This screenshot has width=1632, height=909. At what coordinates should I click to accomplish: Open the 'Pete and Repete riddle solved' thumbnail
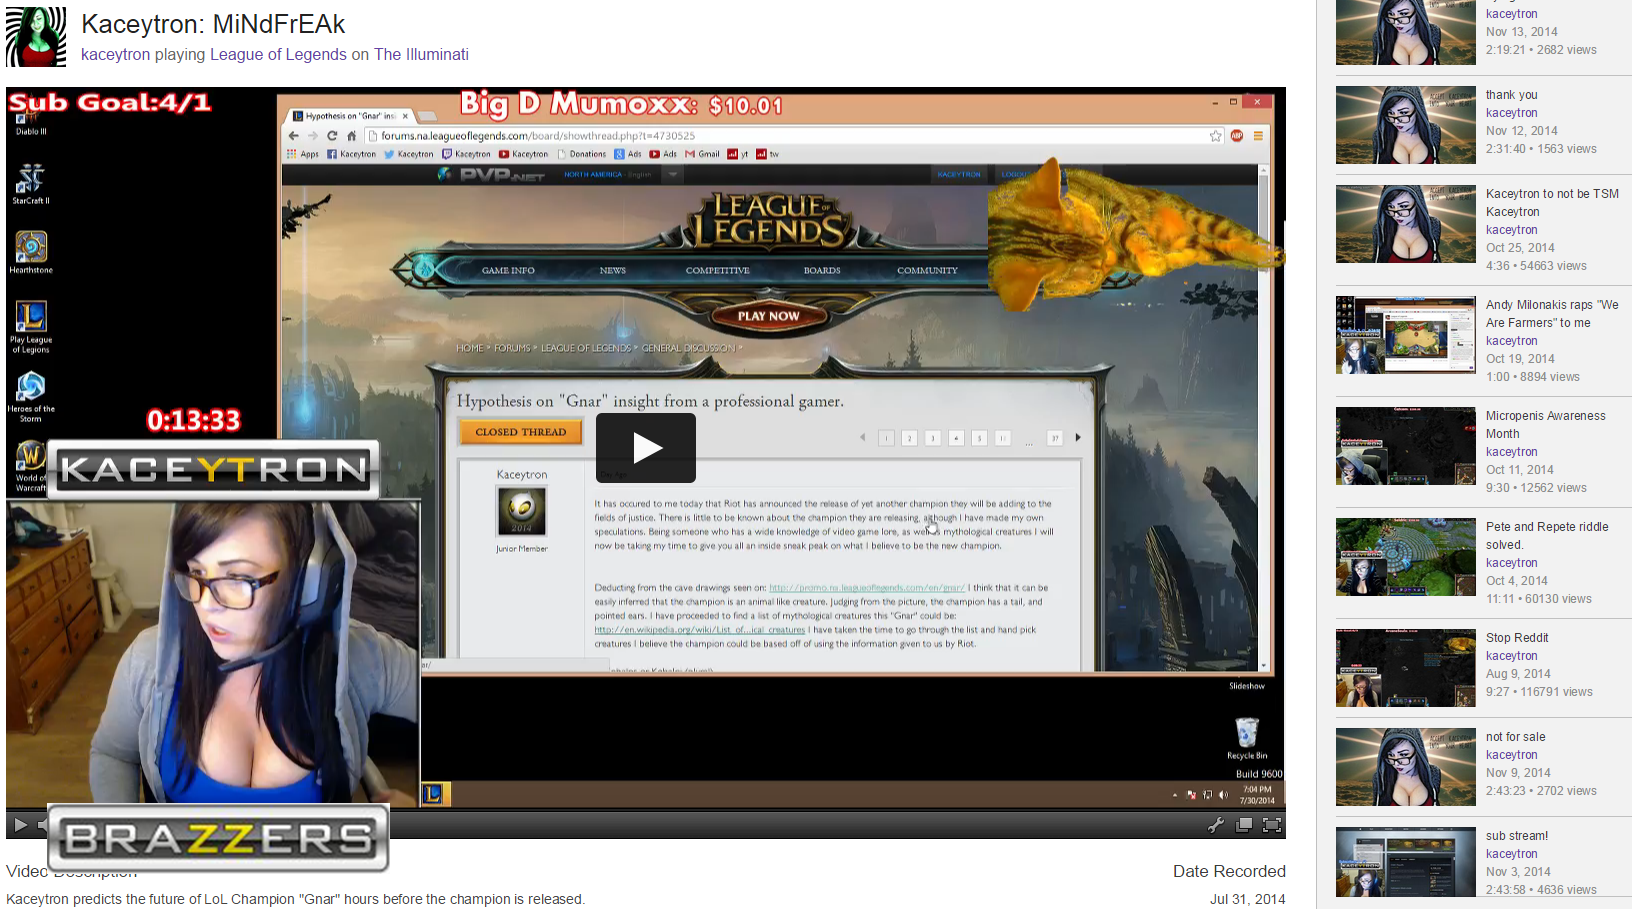[x=1405, y=557]
